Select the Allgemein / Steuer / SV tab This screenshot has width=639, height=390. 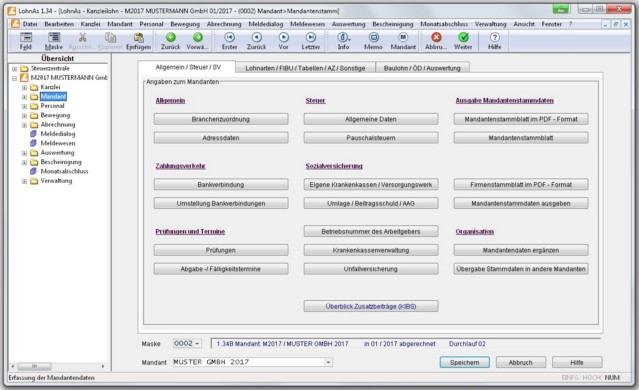click(x=188, y=67)
